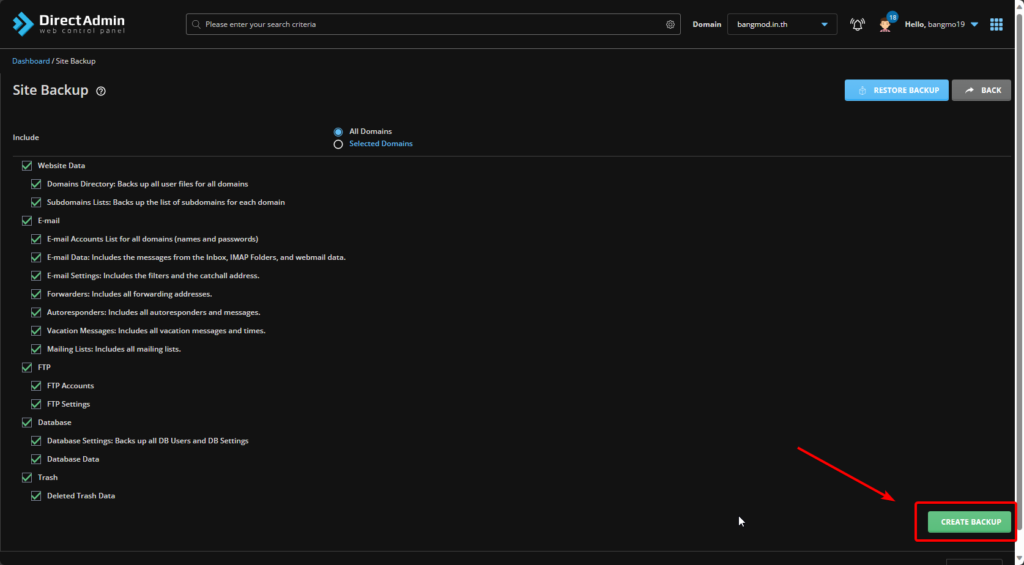1024x565 pixels.
Task: Open the apps grid menu icon
Action: coord(996,24)
